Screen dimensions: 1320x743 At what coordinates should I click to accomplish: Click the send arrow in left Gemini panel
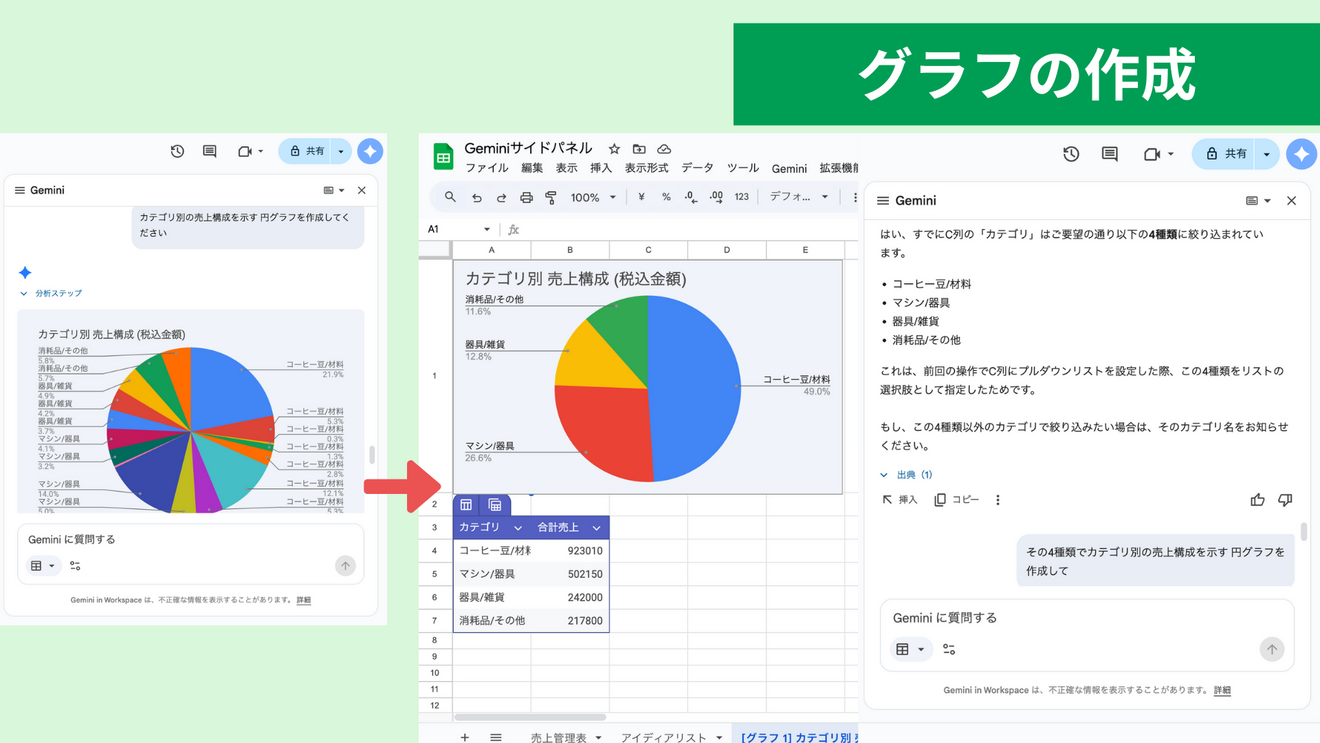[345, 566]
